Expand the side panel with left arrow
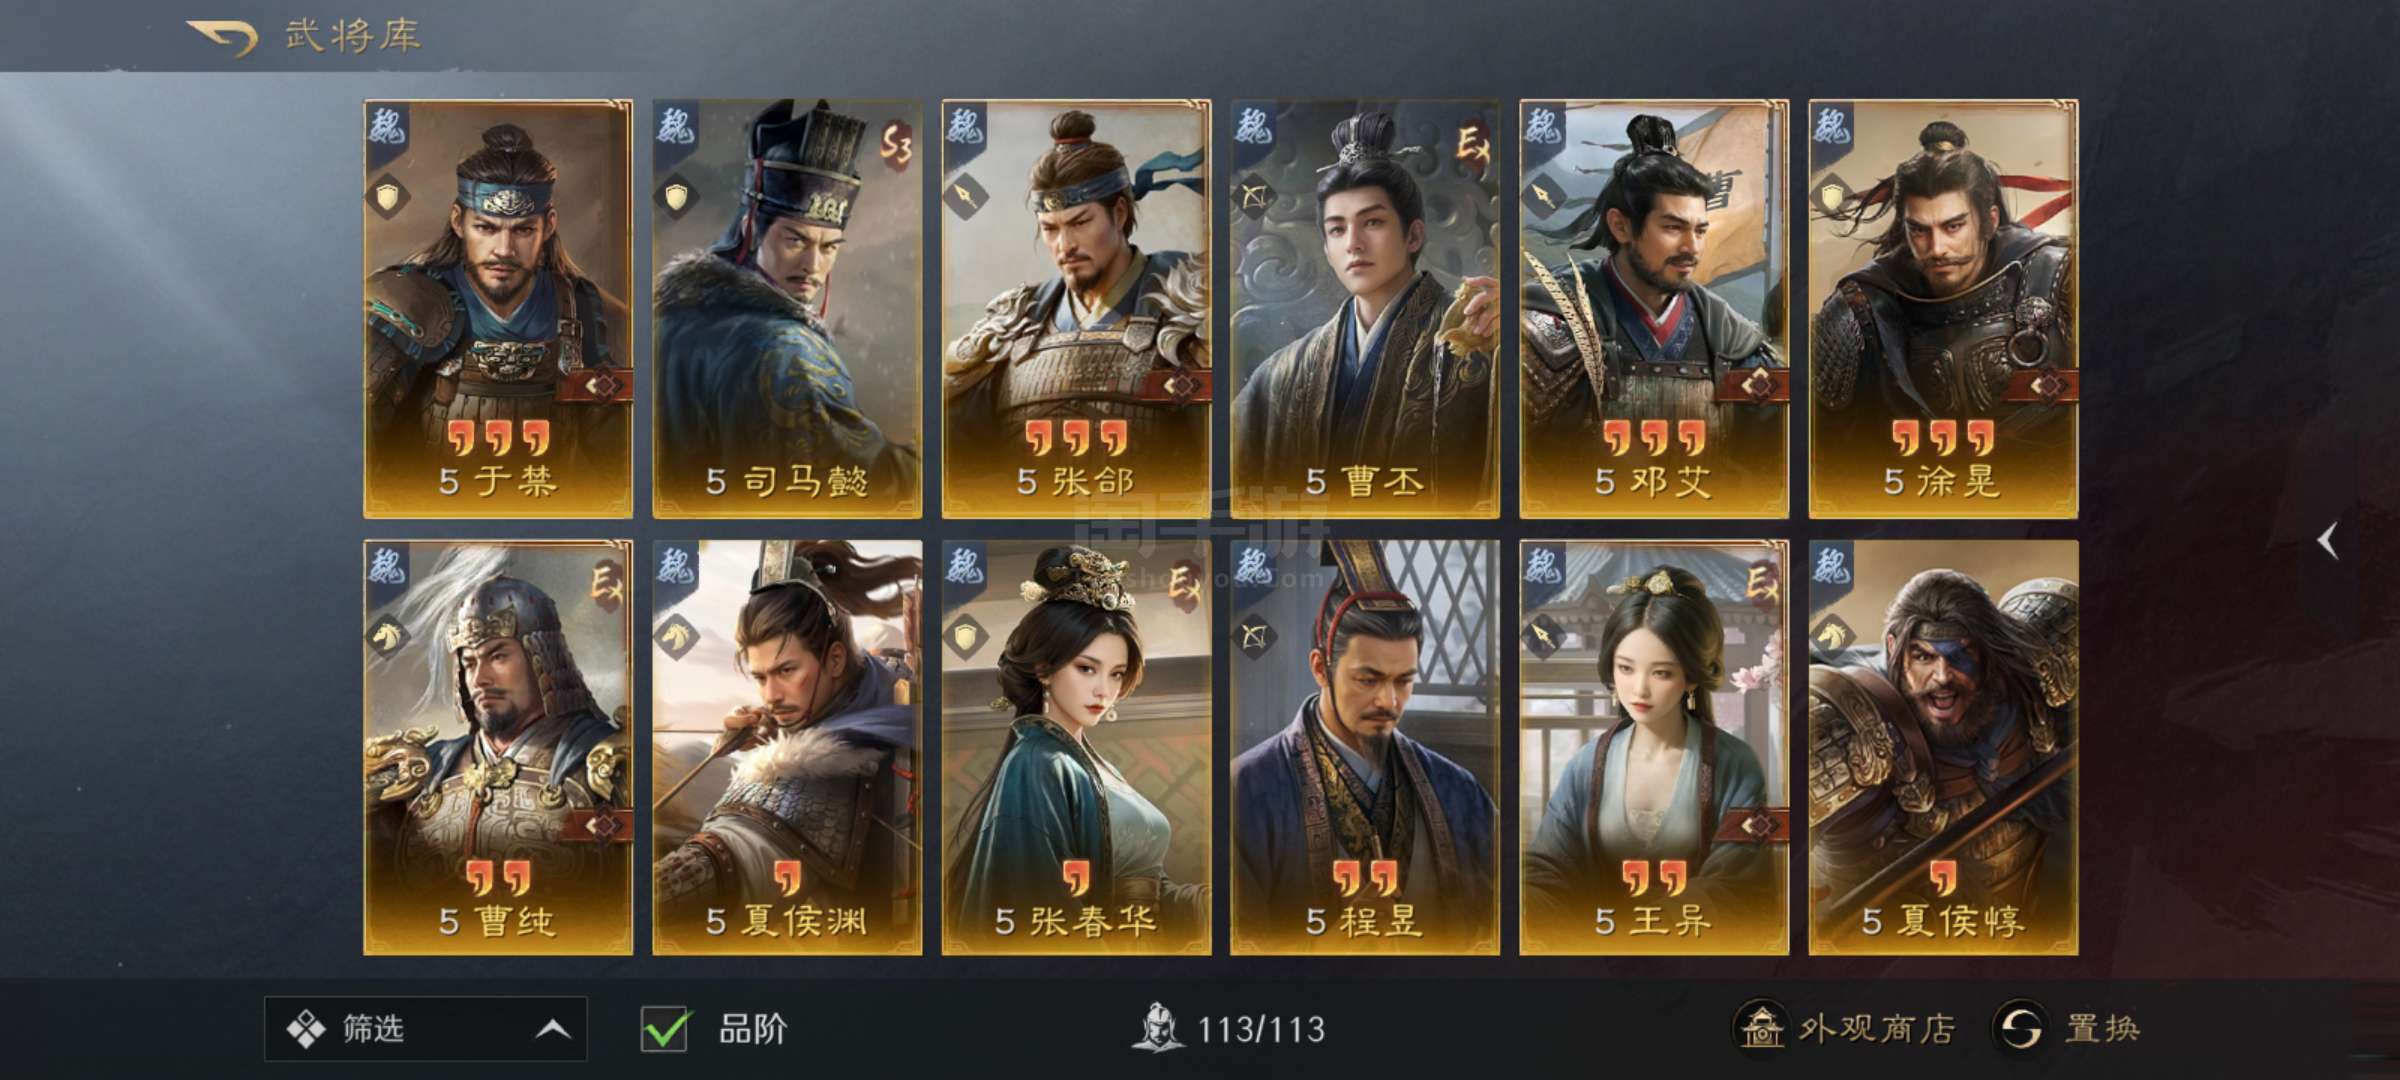This screenshot has width=2400, height=1080. click(x=2328, y=541)
